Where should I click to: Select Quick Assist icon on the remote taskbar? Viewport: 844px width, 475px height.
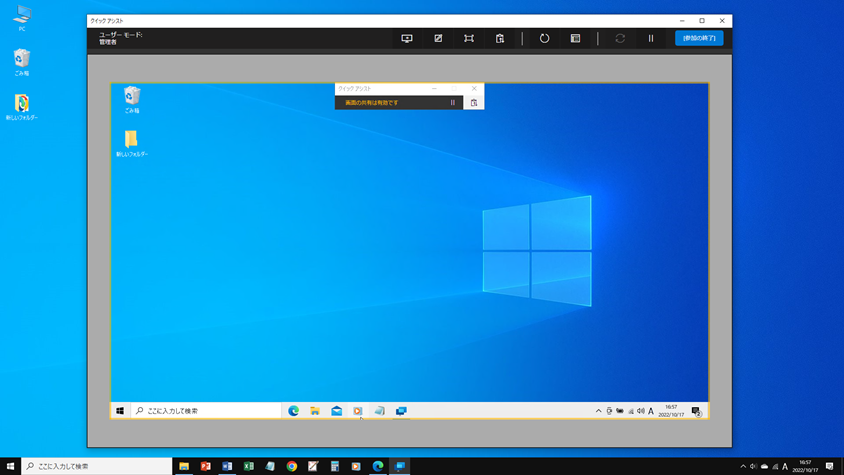401,411
